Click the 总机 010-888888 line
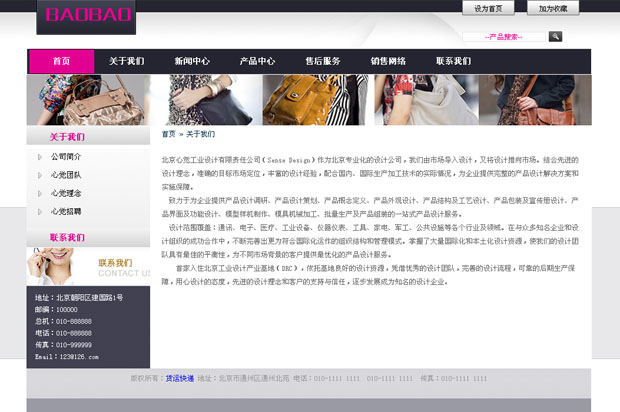 [63, 321]
